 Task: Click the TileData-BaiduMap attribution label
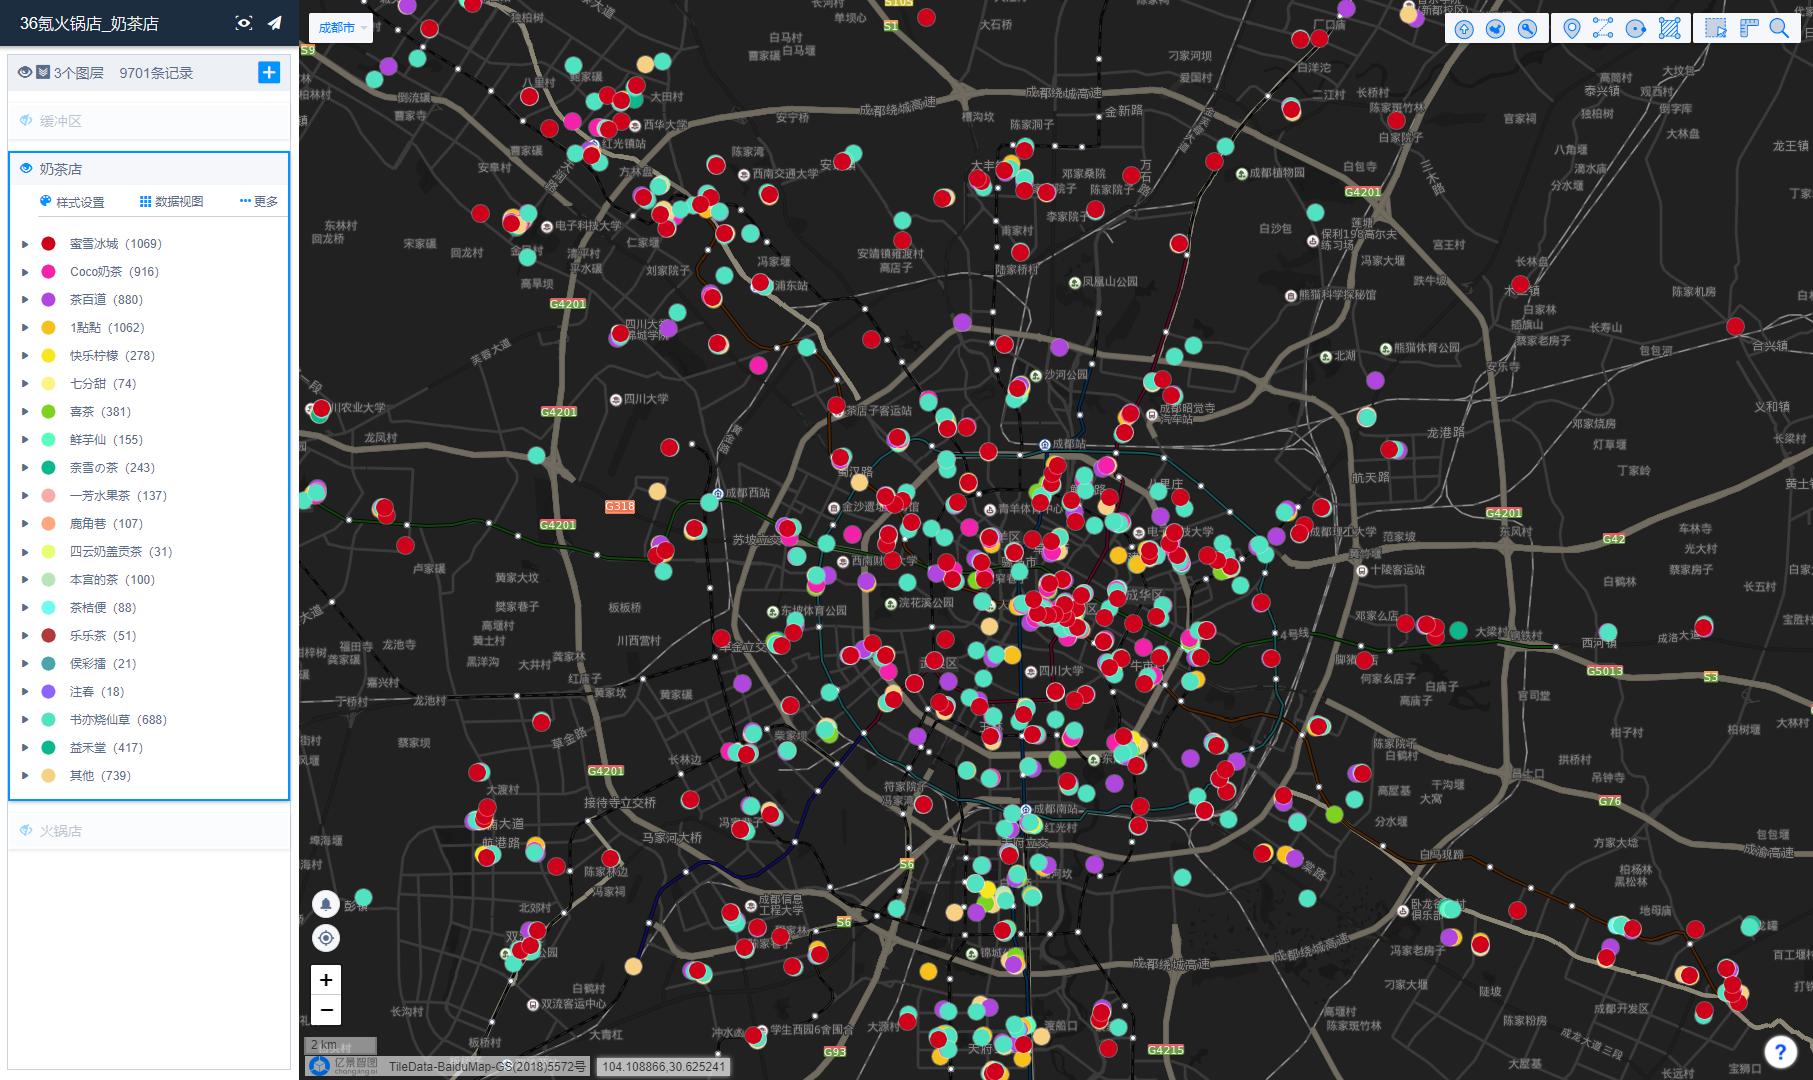[487, 1067]
